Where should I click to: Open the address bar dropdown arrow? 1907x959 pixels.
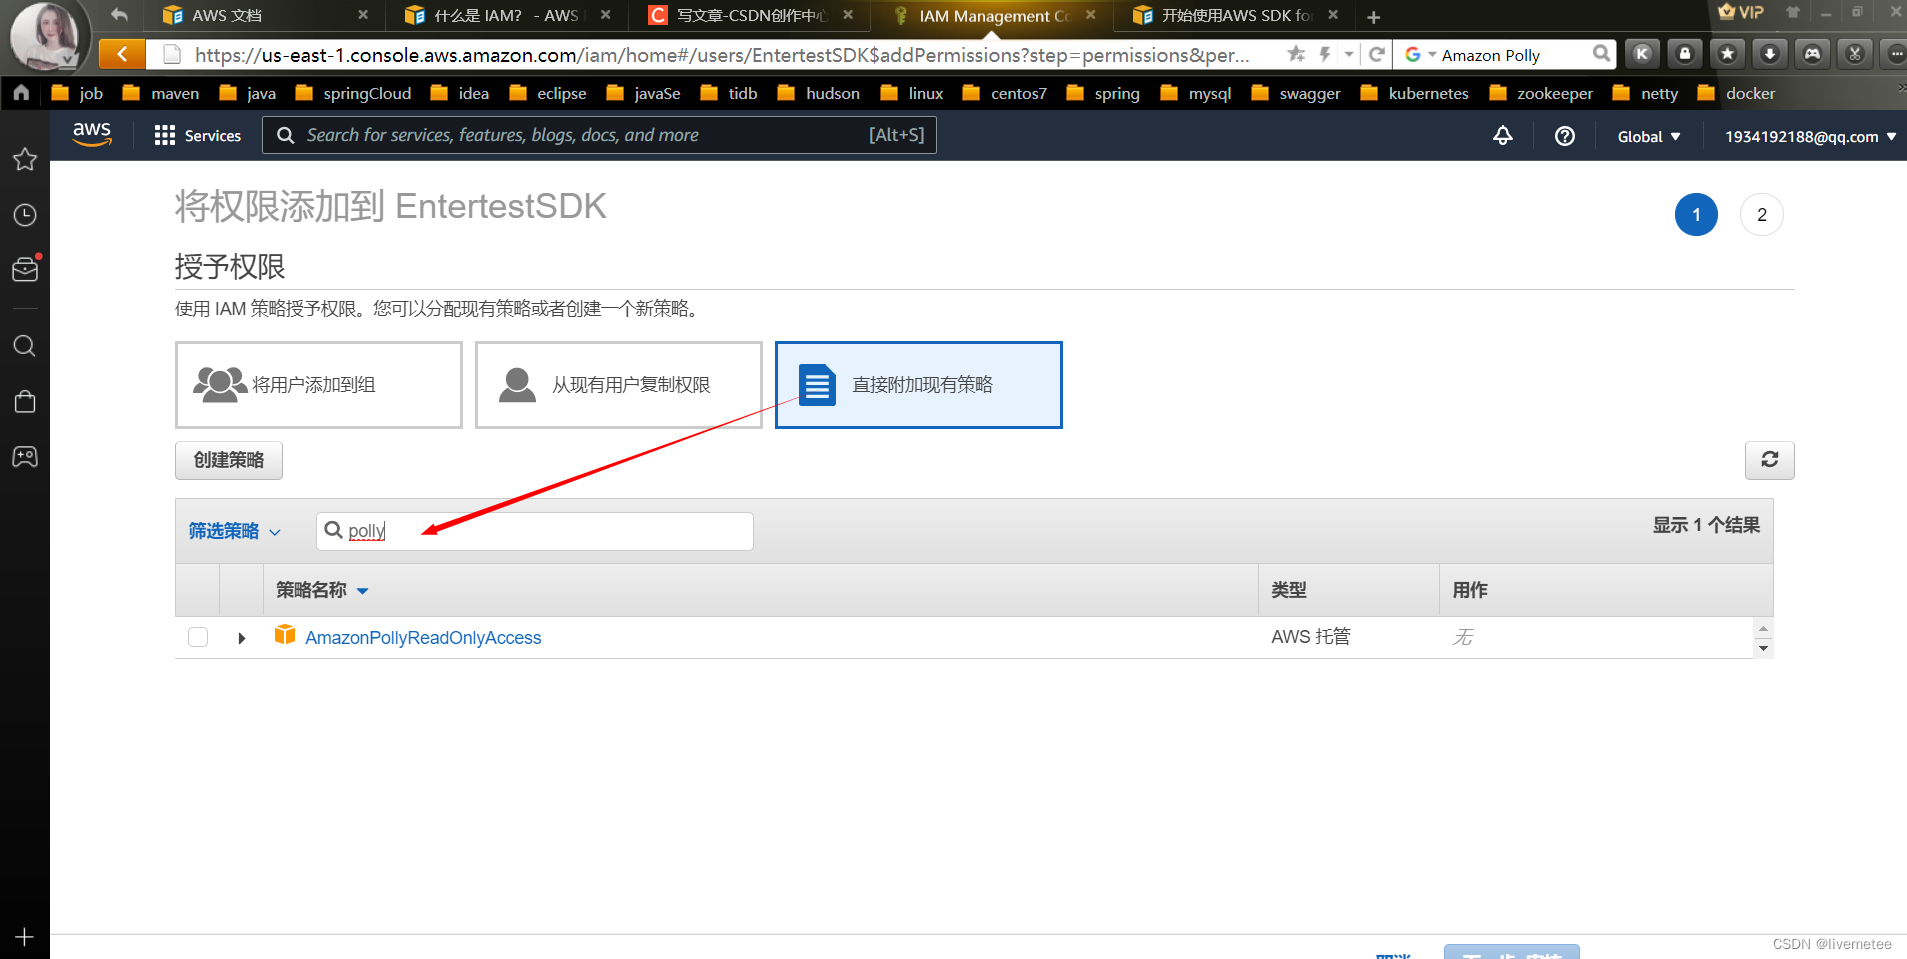click(1349, 54)
